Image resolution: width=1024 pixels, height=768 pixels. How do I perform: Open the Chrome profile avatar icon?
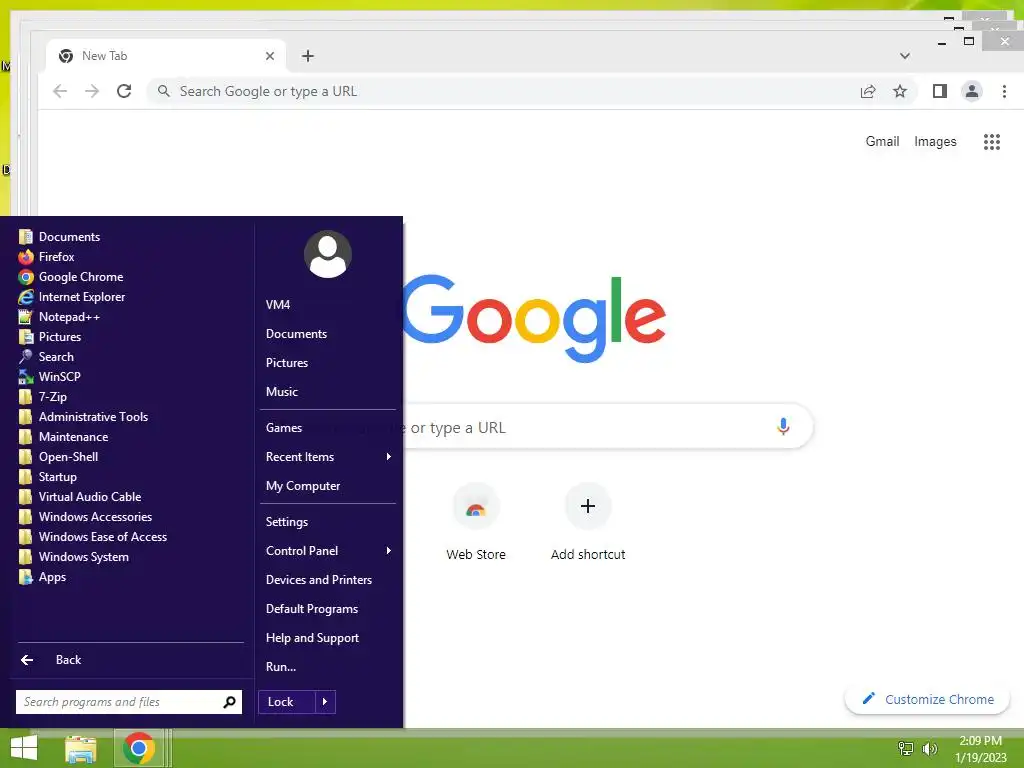point(972,91)
